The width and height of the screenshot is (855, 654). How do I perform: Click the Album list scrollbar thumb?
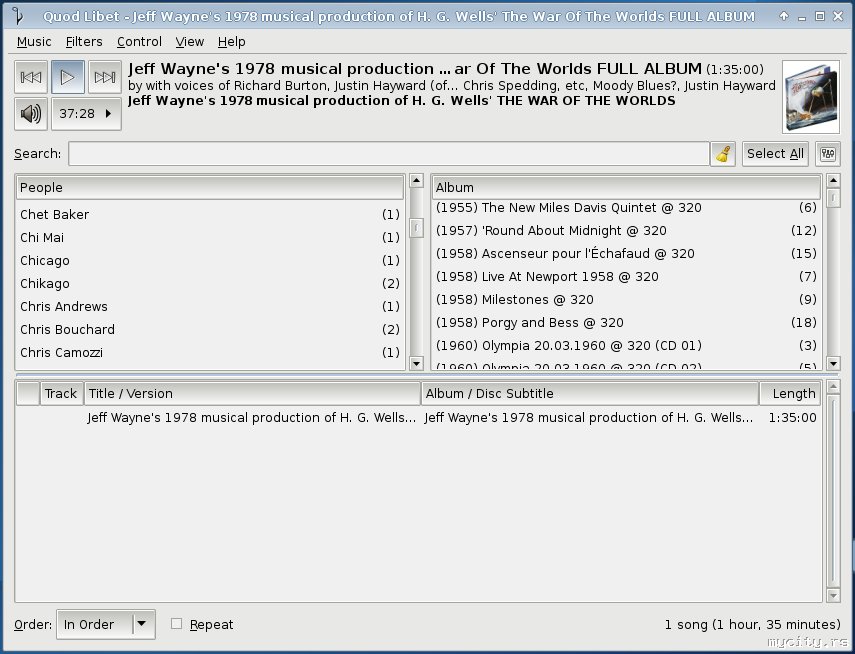pyautogui.click(x=833, y=198)
